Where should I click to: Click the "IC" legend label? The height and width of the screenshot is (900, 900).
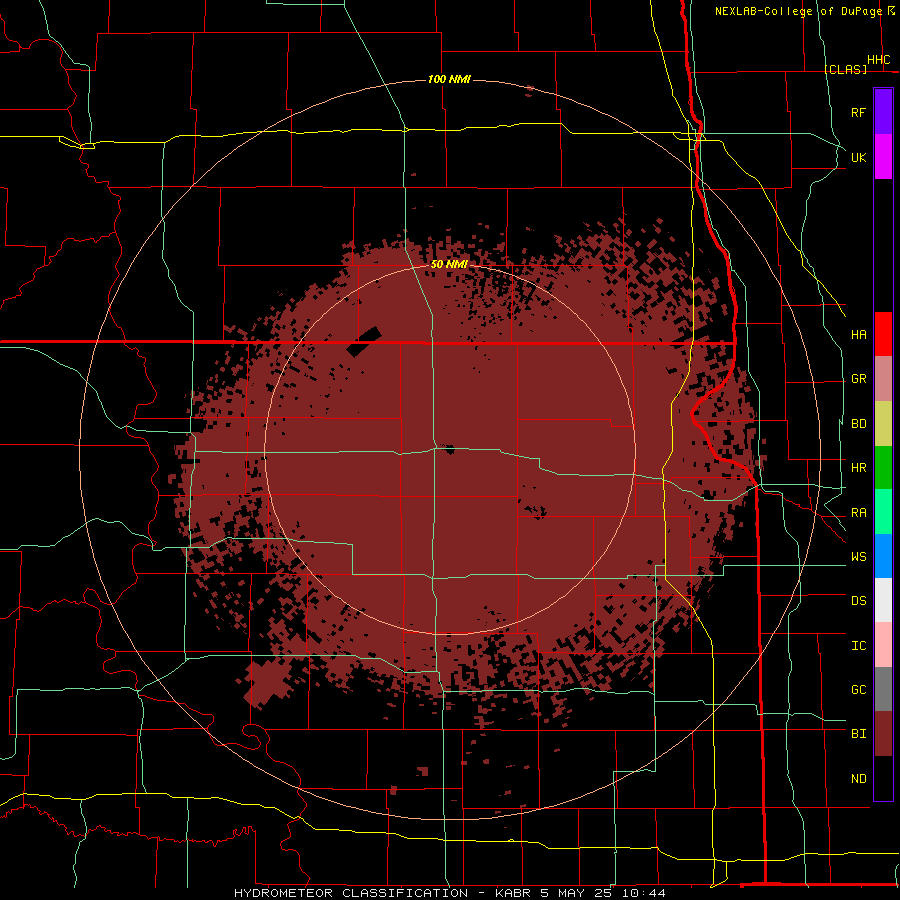point(858,646)
